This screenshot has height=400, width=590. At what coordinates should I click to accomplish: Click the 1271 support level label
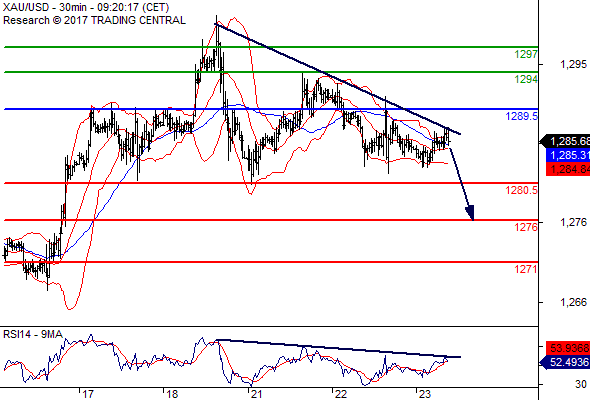526,269
